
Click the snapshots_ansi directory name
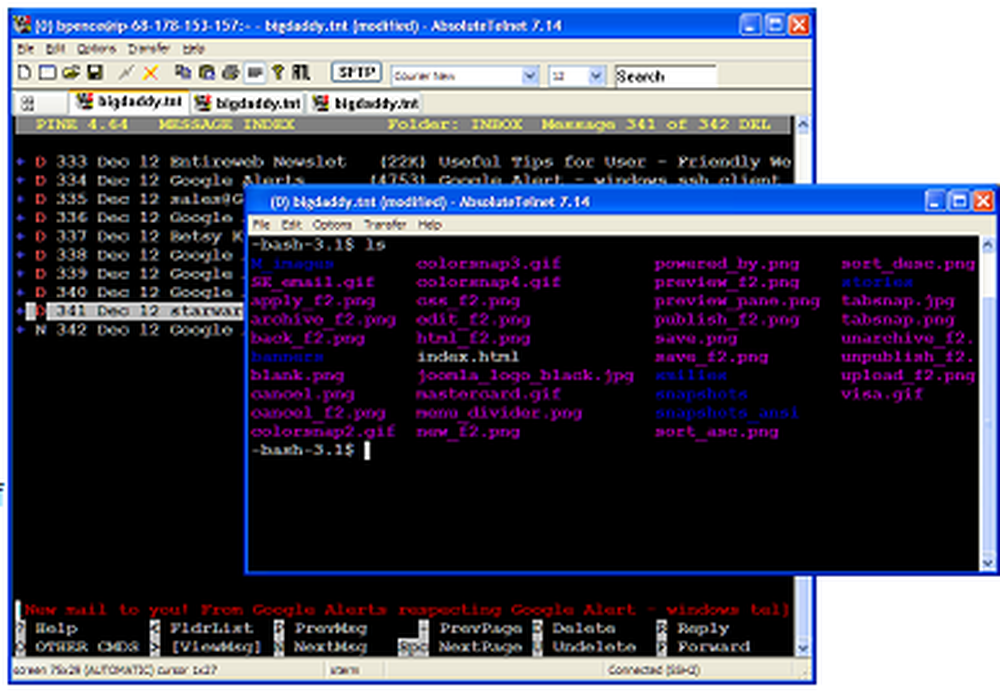coord(726,413)
